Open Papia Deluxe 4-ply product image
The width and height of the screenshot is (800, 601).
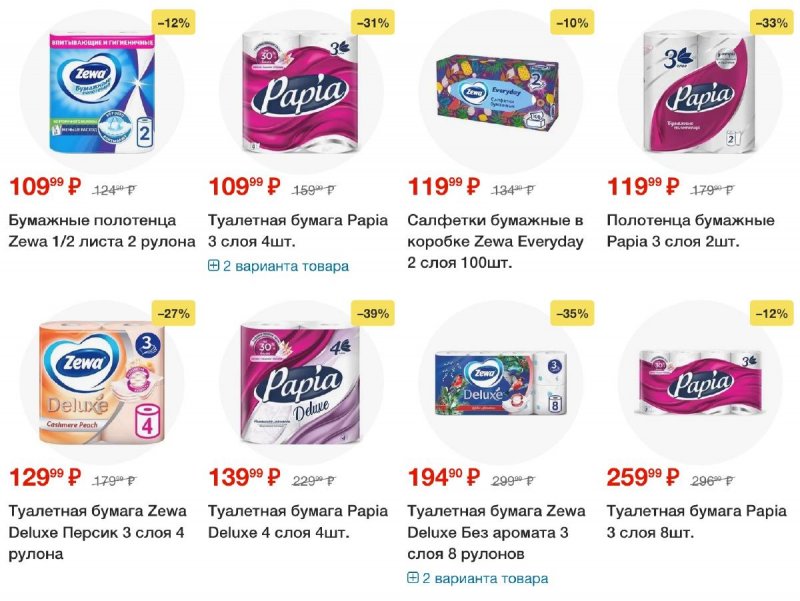point(301,383)
